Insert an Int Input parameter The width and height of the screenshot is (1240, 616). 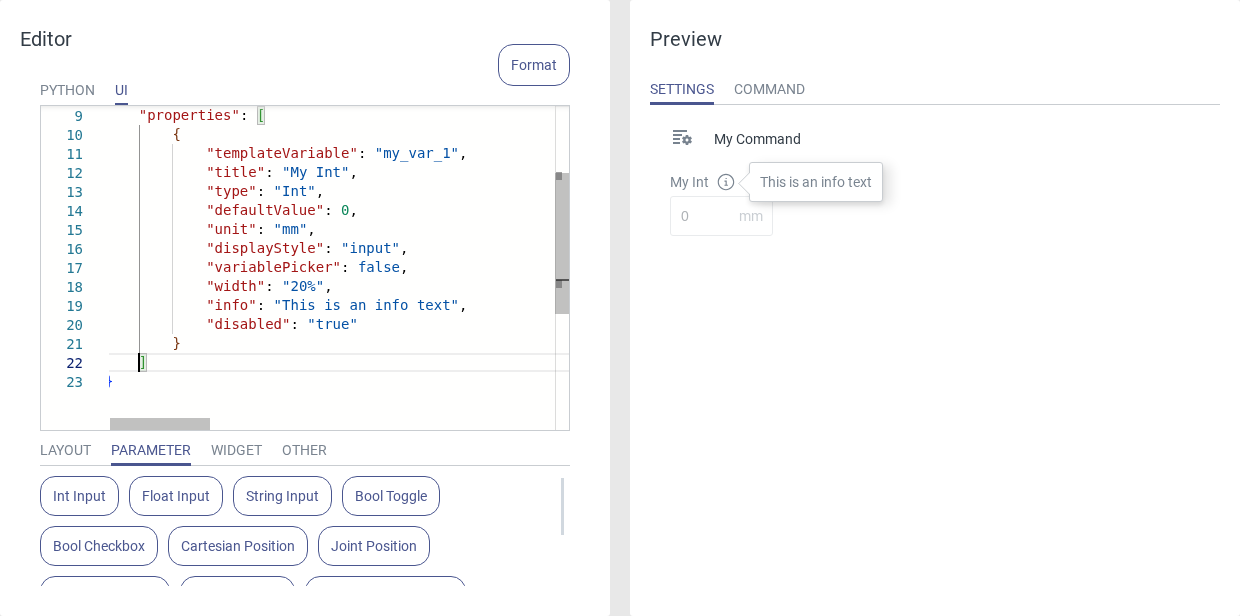coord(79,496)
